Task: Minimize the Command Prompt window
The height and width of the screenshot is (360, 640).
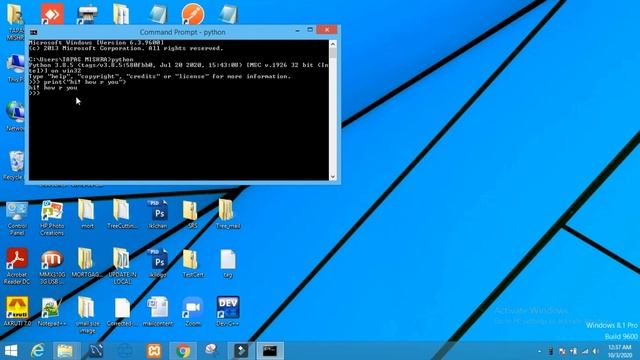Action: point(298,30)
